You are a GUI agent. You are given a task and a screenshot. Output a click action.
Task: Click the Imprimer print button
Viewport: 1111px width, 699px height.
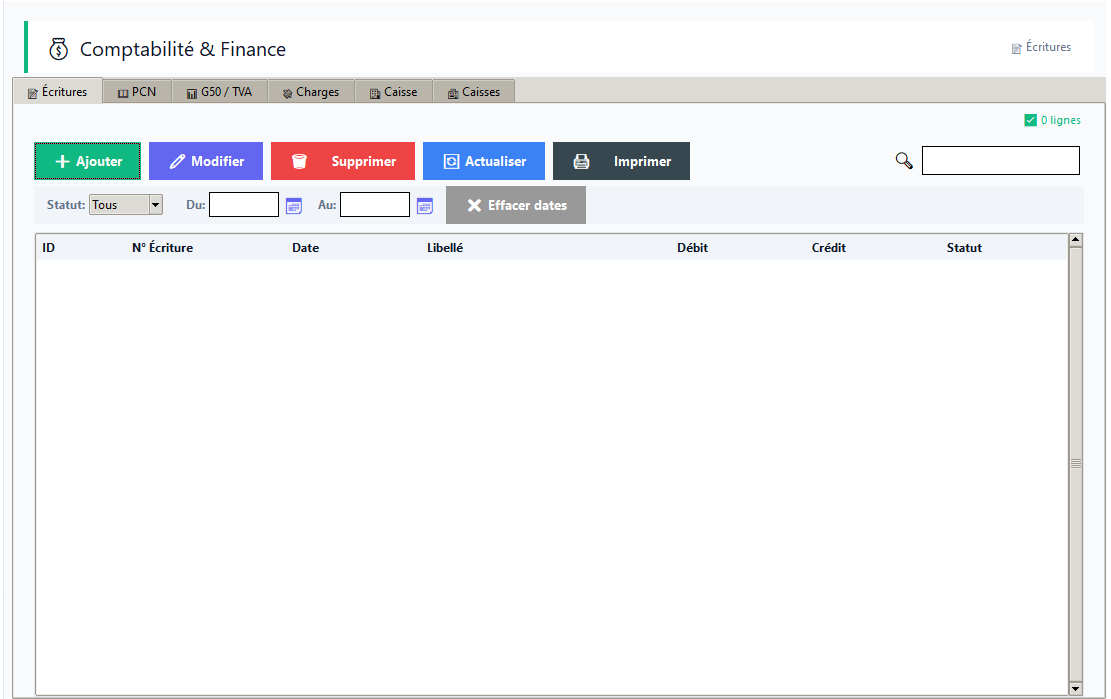[x=621, y=161]
